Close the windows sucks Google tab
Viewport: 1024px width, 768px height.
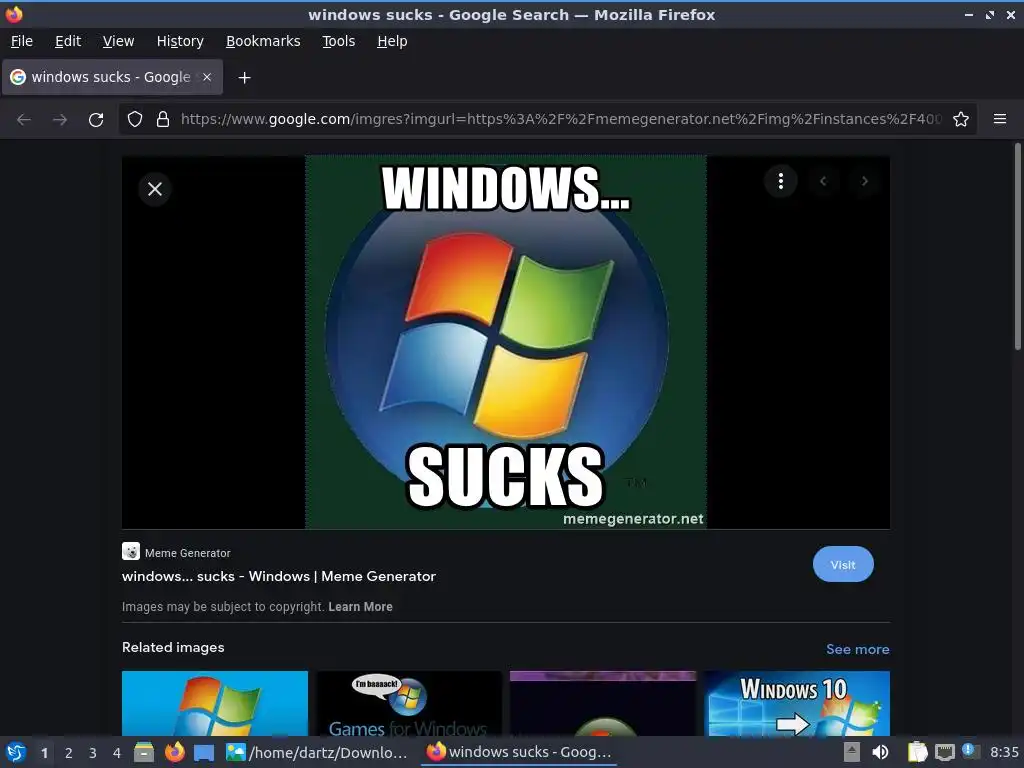pyautogui.click(x=207, y=77)
